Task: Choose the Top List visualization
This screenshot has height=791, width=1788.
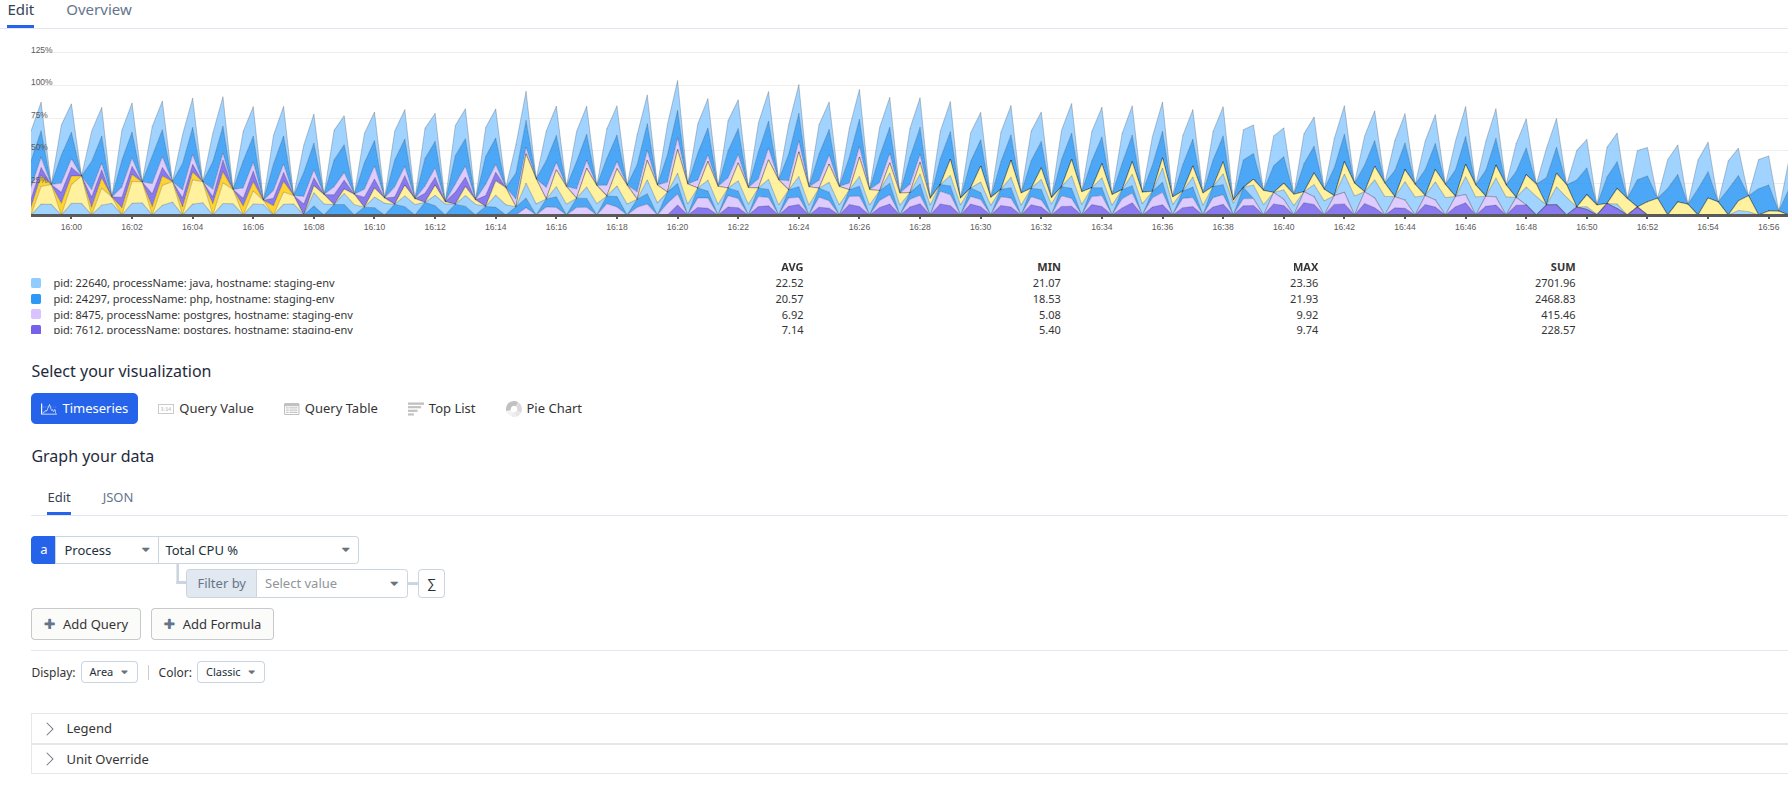Action: [x=441, y=408]
